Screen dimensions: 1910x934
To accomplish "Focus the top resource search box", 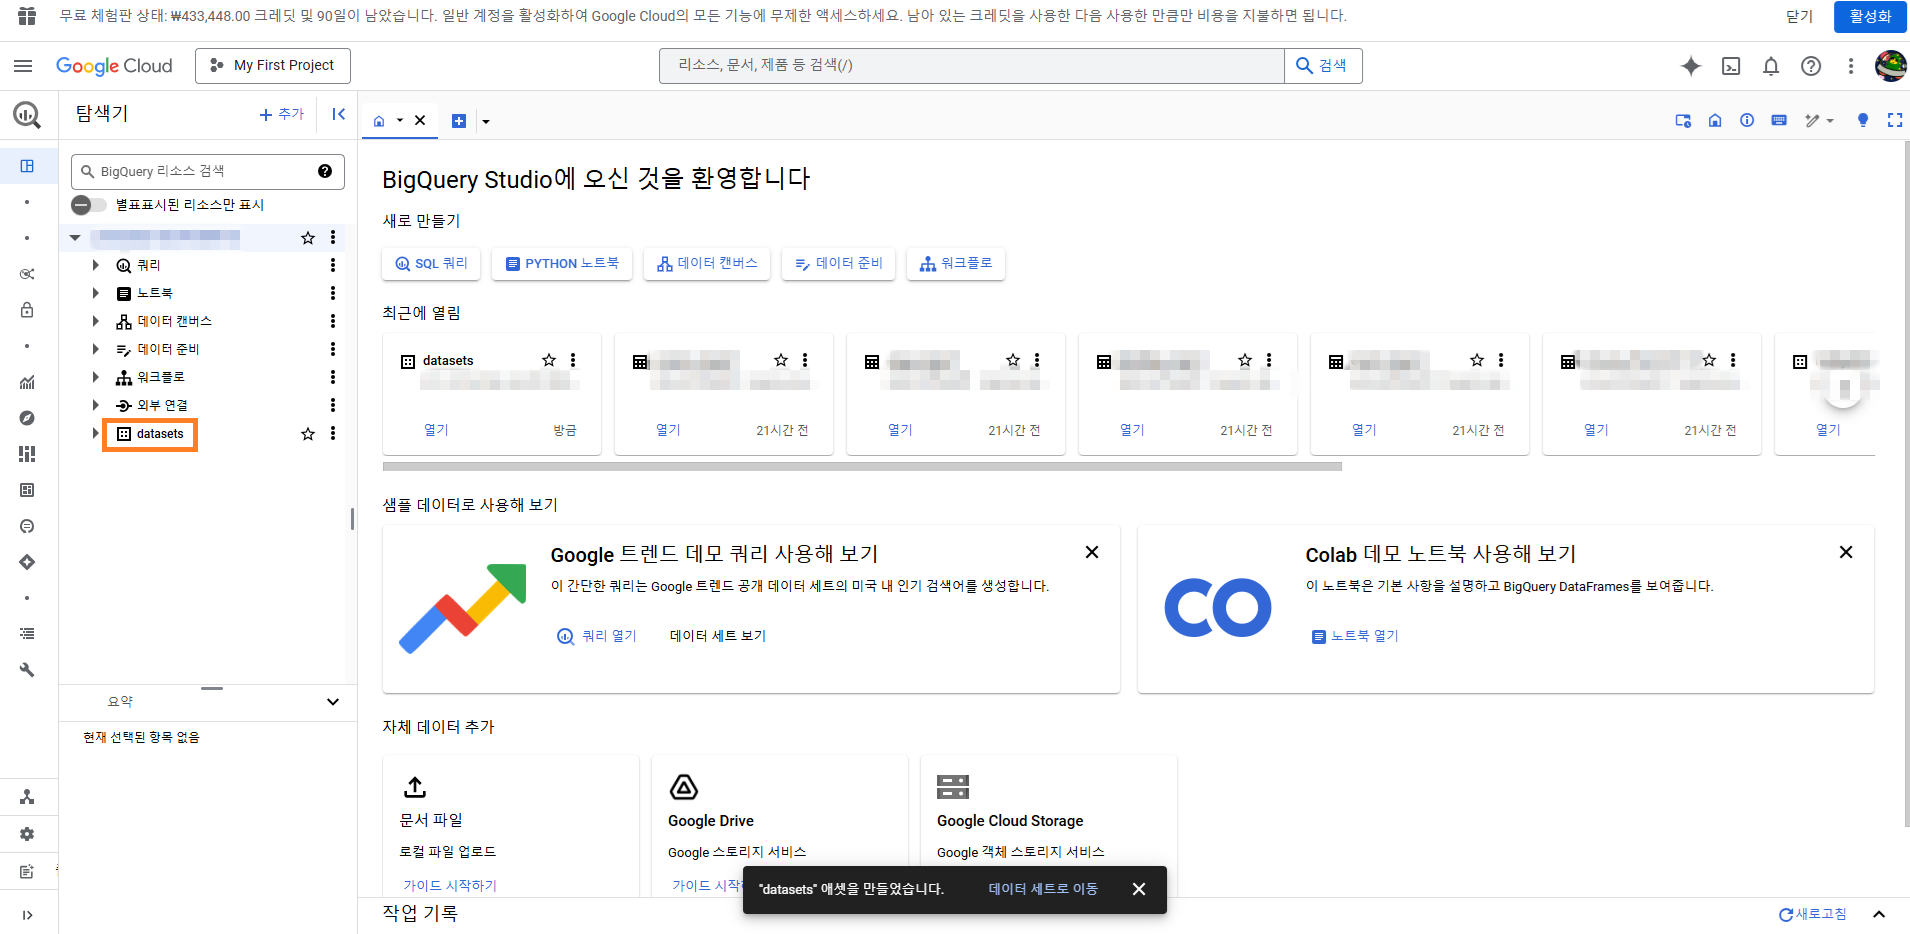I will click(971, 66).
